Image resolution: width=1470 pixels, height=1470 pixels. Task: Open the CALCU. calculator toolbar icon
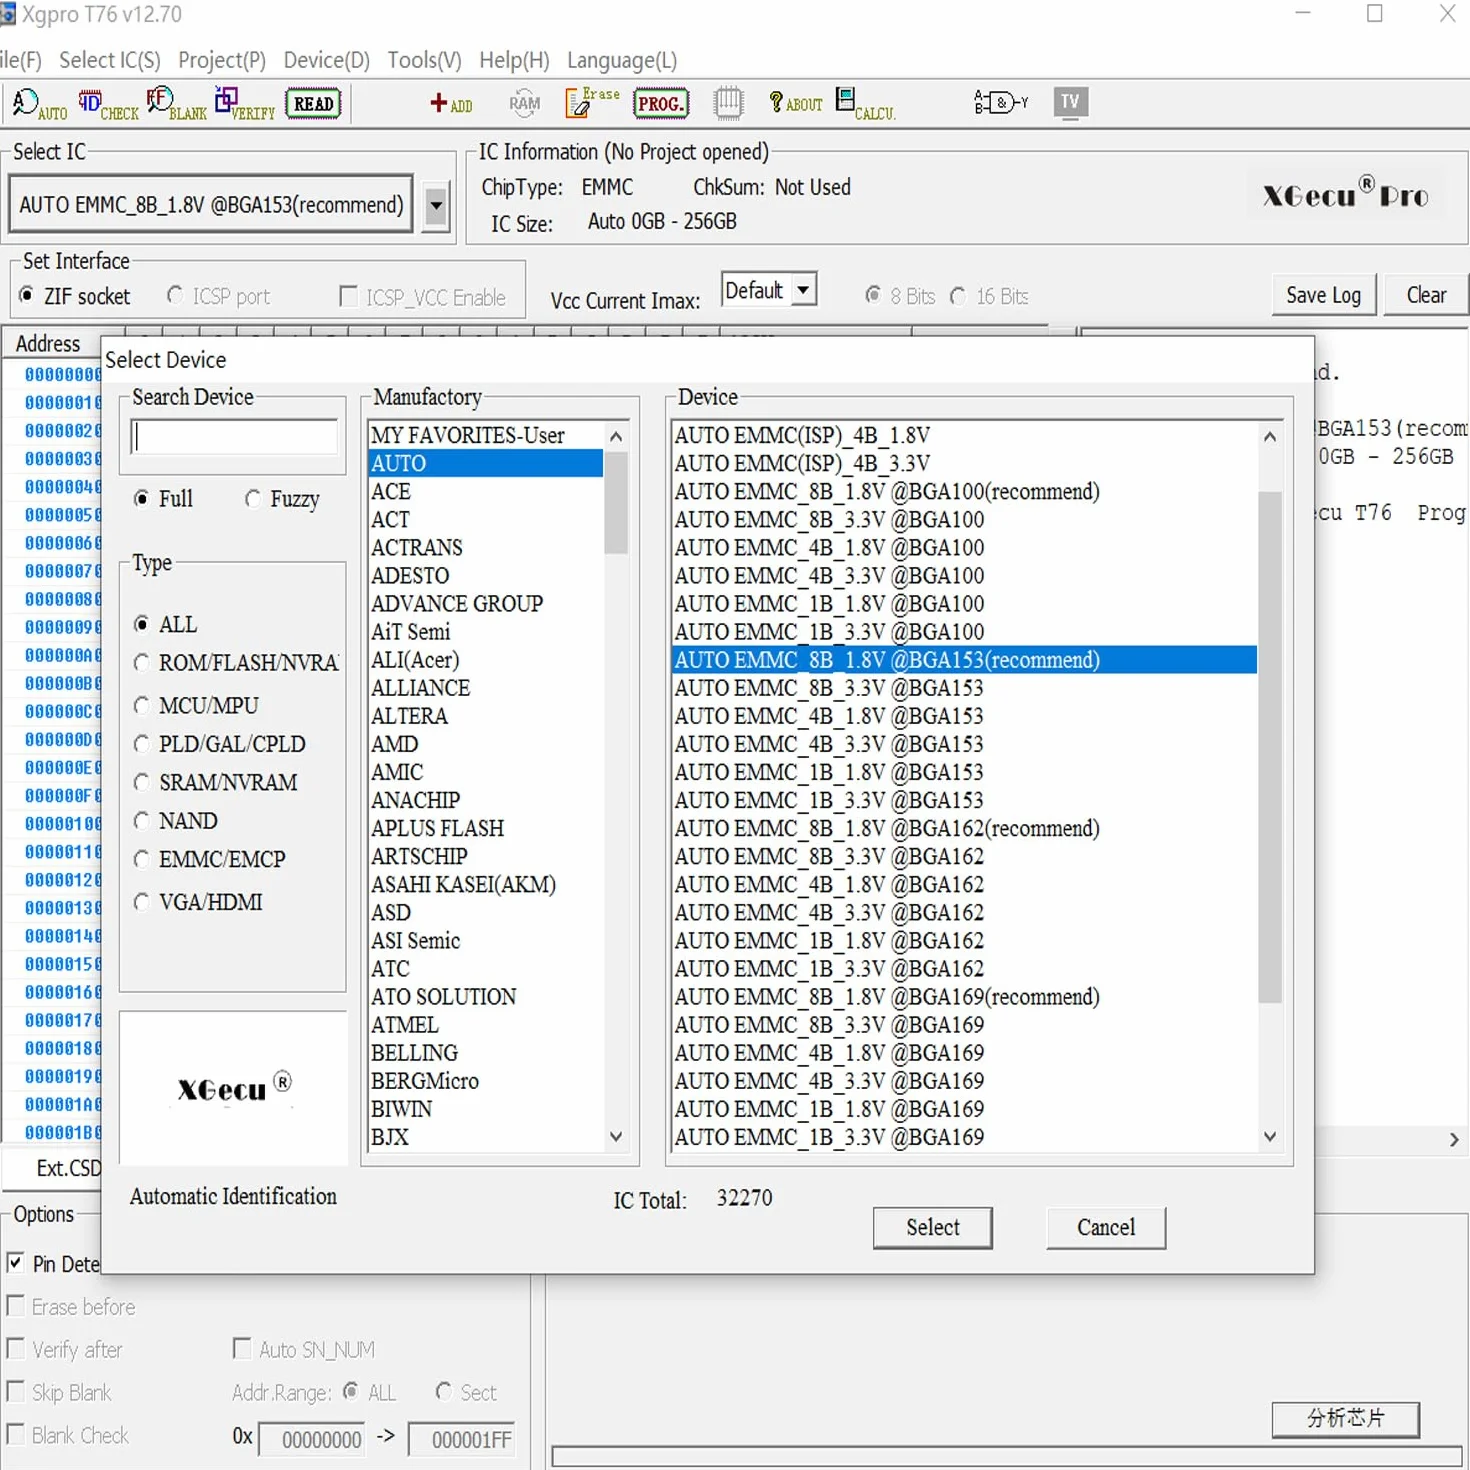coord(865,104)
